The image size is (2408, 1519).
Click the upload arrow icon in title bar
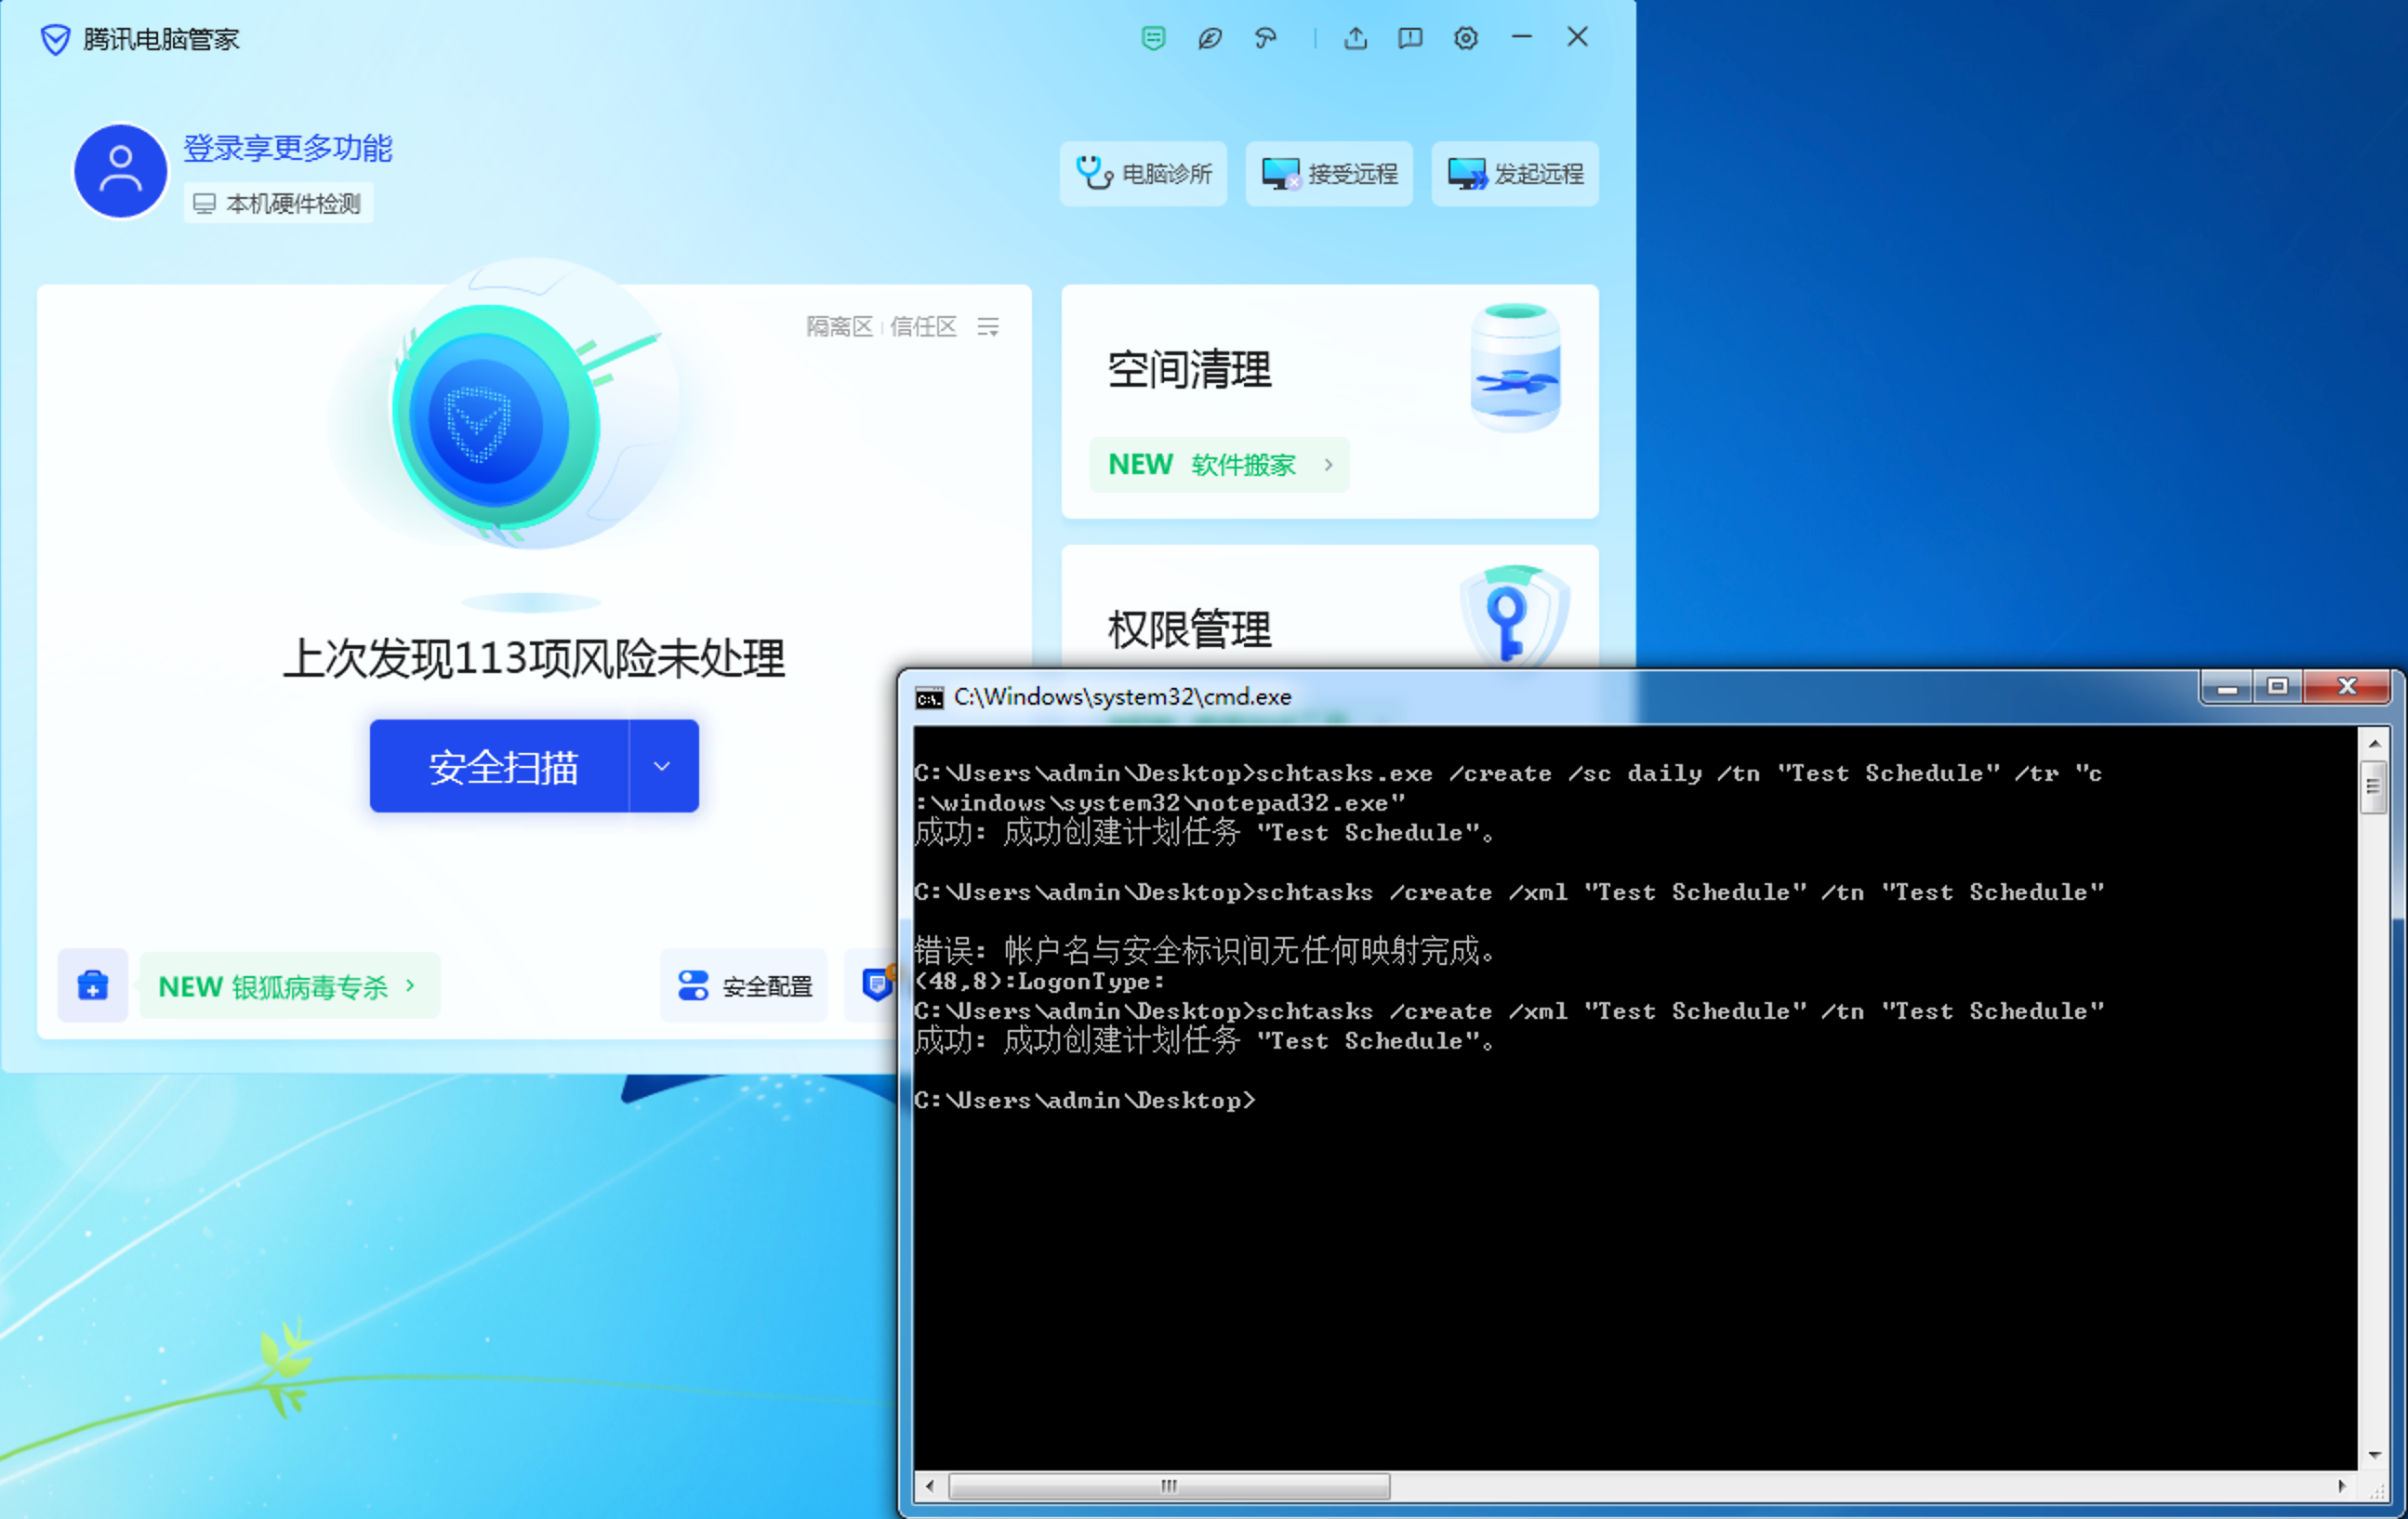click(1355, 39)
